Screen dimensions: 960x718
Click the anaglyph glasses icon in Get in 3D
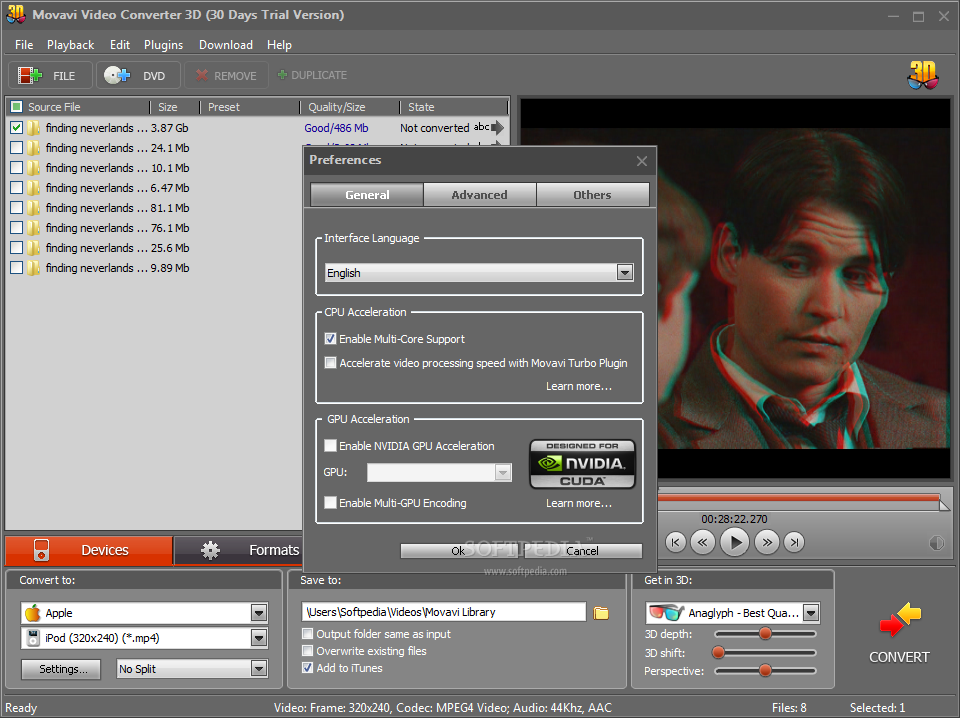point(666,612)
